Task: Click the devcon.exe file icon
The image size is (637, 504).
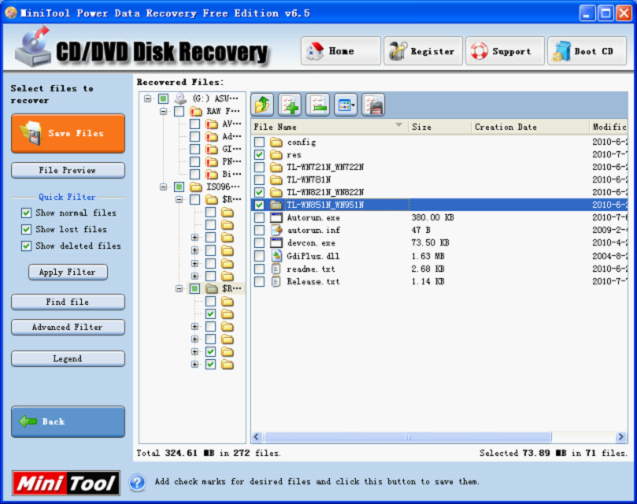Action: pos(276,243)
